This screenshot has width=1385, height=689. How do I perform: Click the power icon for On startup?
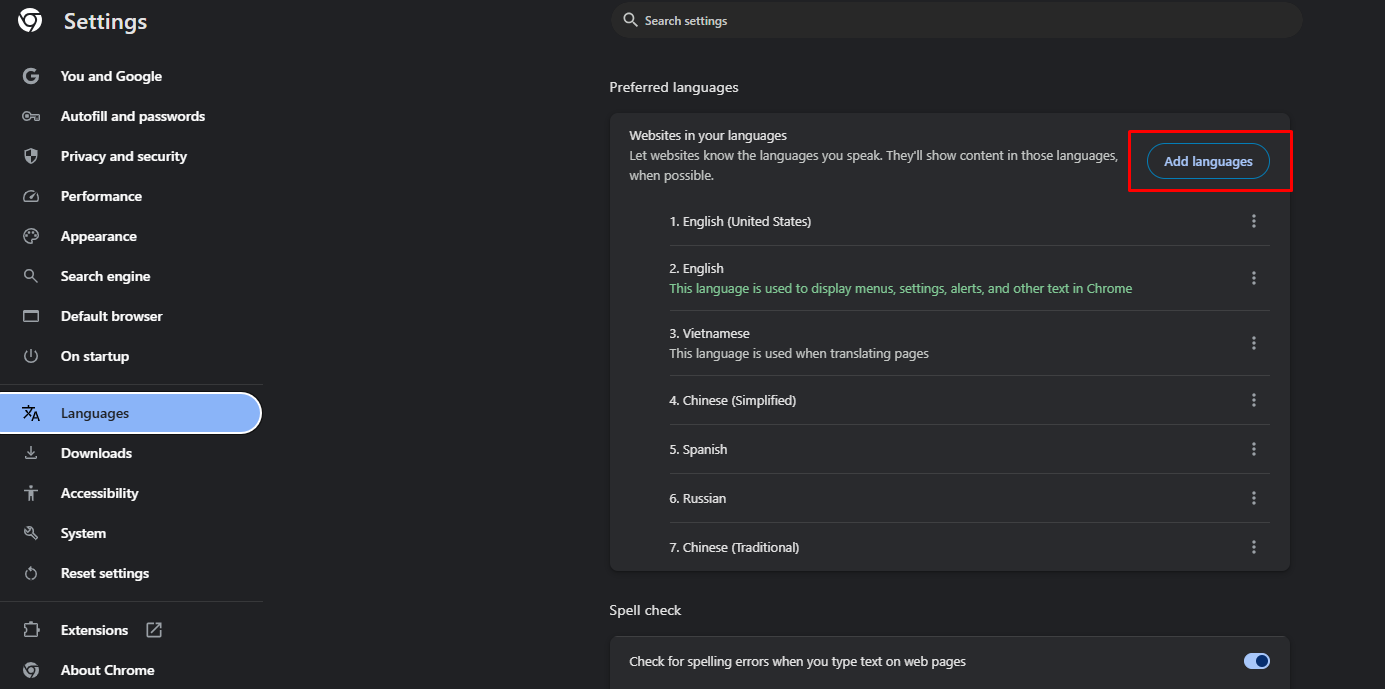(x=31, y=356)
